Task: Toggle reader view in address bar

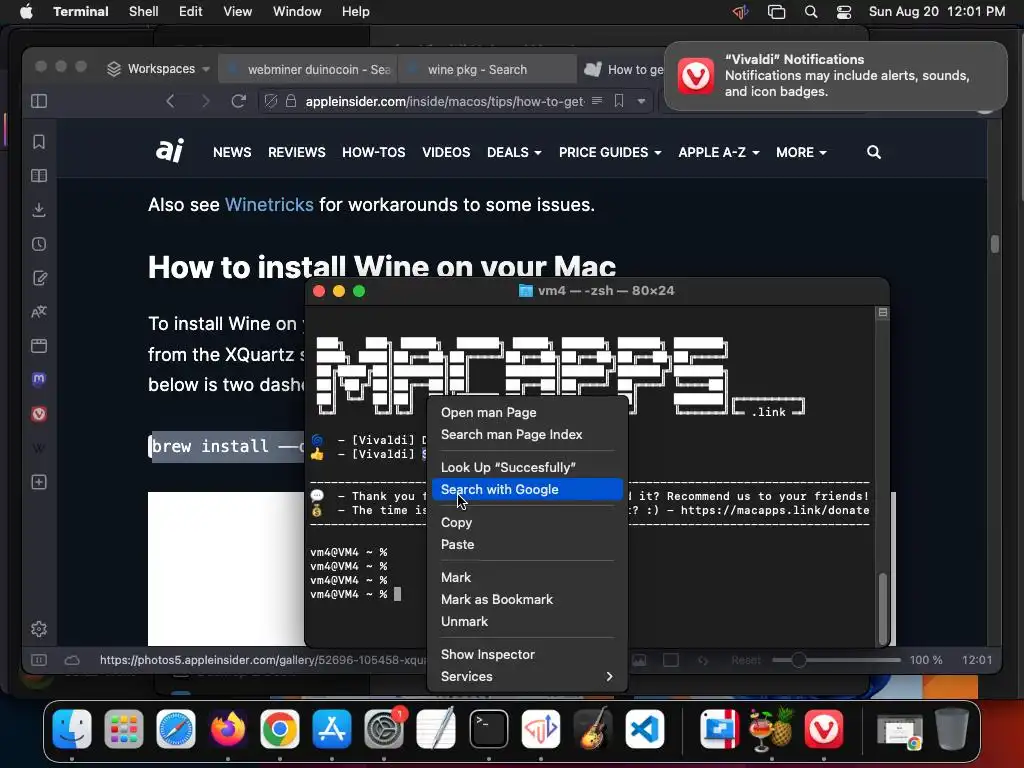Action: (x=597, y=101)
